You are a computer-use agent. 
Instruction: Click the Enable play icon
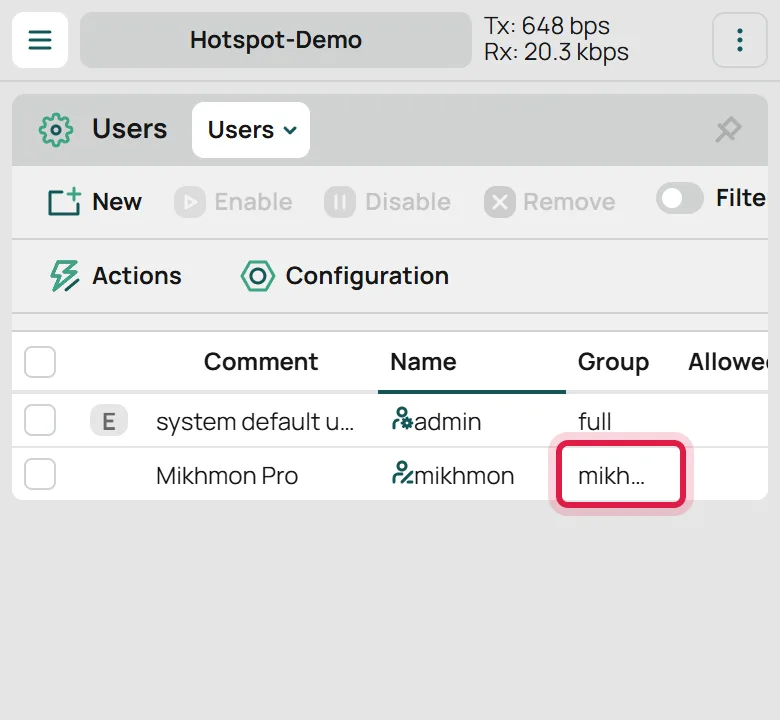point(190,202)
